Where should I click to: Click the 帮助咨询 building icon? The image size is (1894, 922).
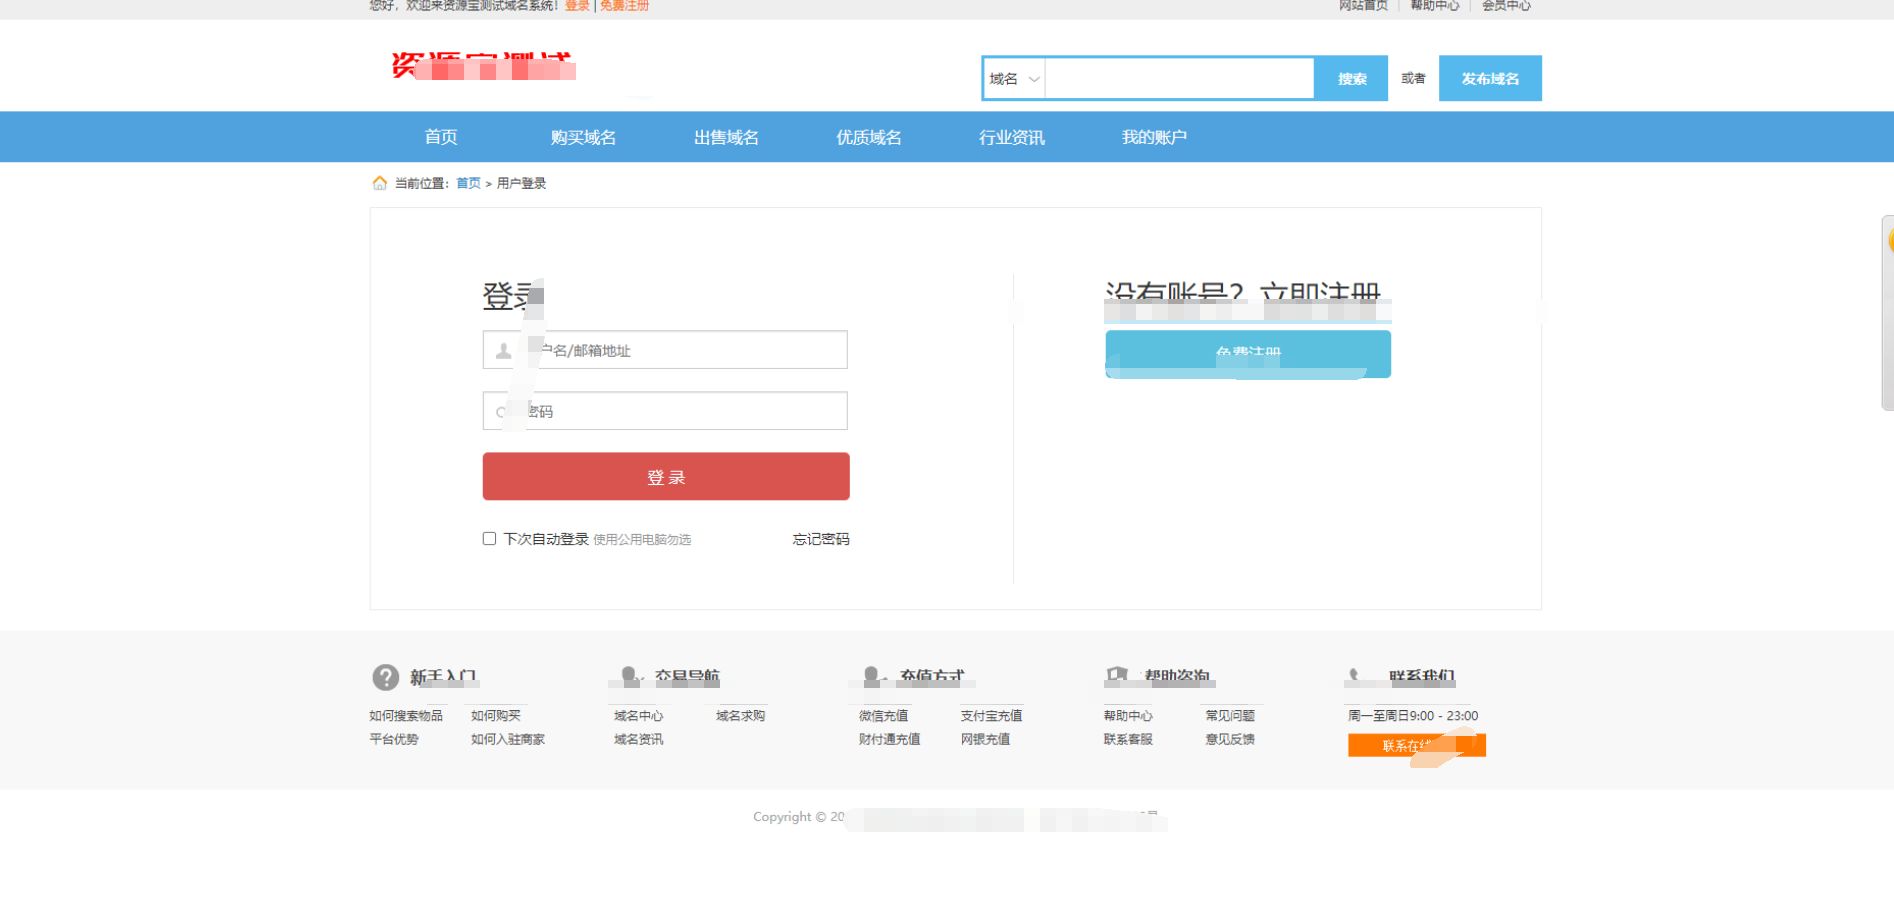(x=1115, y=676)
